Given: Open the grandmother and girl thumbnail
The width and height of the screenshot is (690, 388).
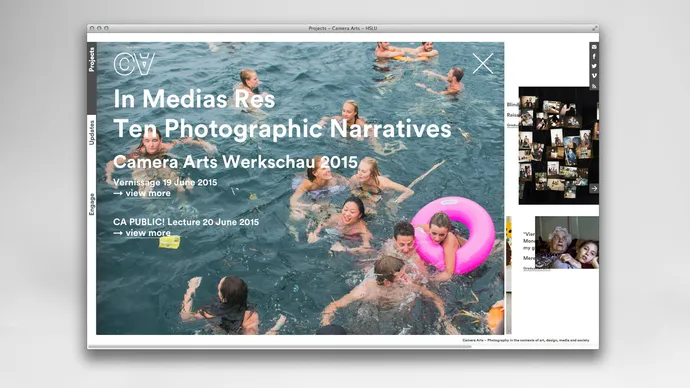Looking at the screenshot, I should coord(567,242).
